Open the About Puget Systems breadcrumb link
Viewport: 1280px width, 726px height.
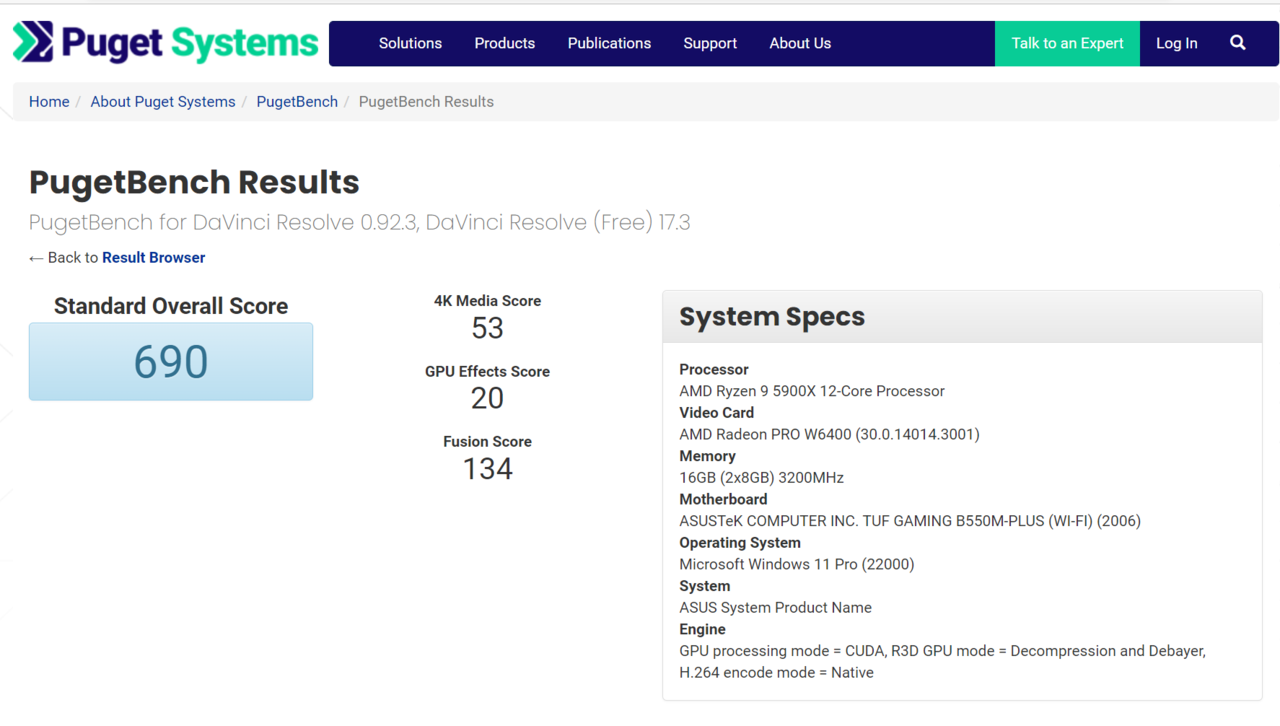pos(163,102)
